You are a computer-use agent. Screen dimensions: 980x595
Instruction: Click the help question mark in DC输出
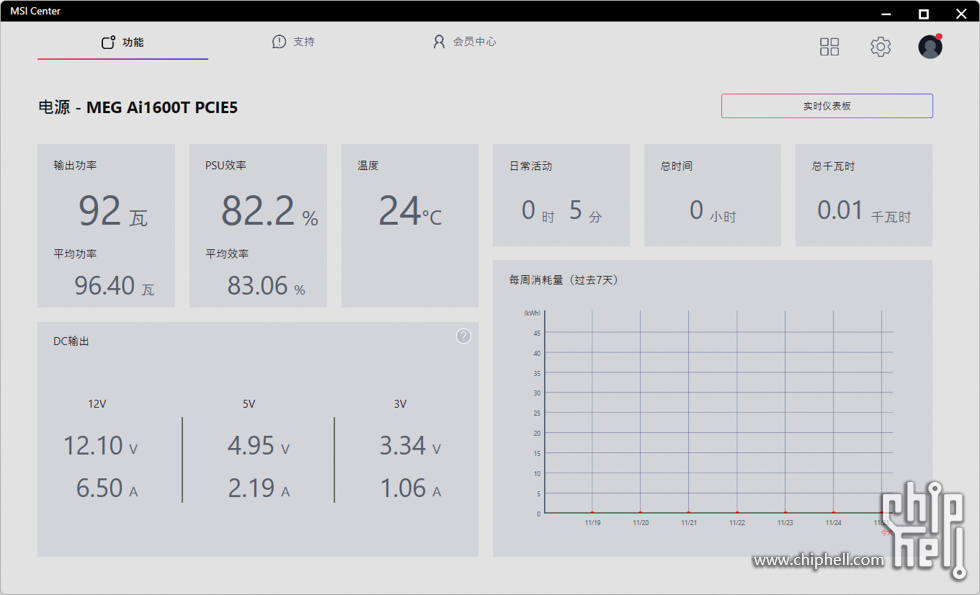(x=463, y=336)
